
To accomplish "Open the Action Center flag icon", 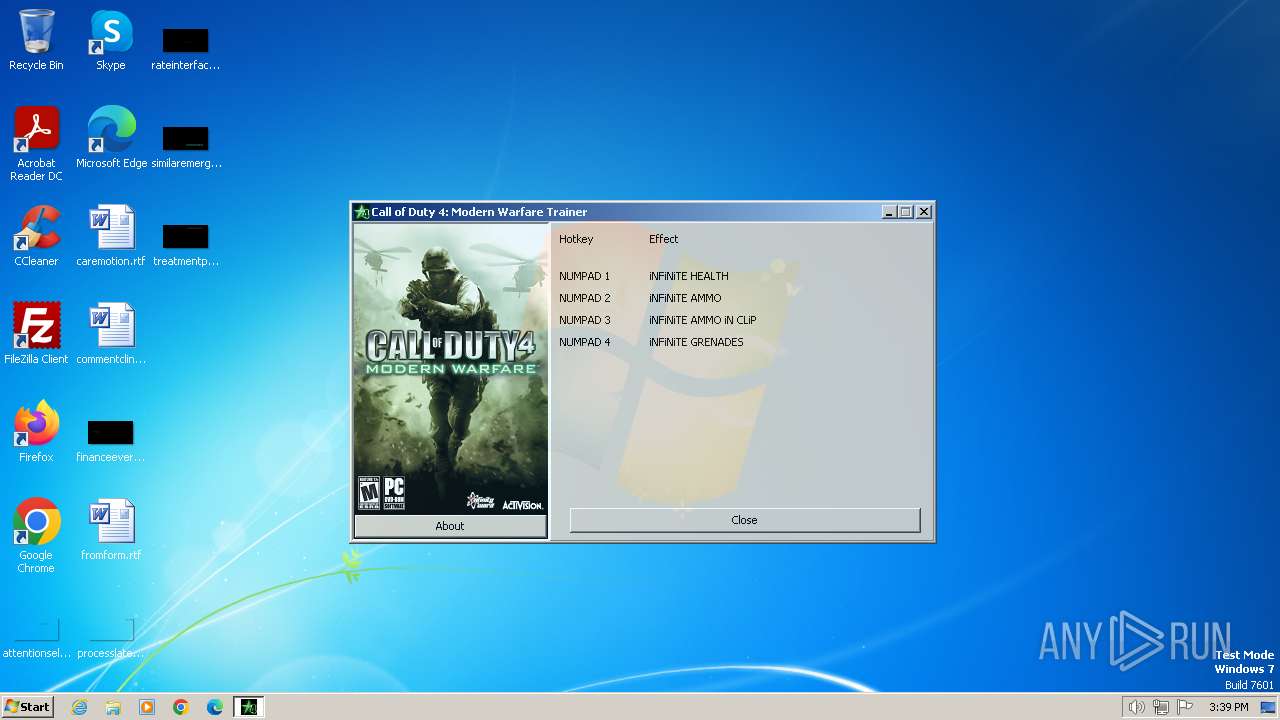I will pyautogui.click(x=1185, y=707).
